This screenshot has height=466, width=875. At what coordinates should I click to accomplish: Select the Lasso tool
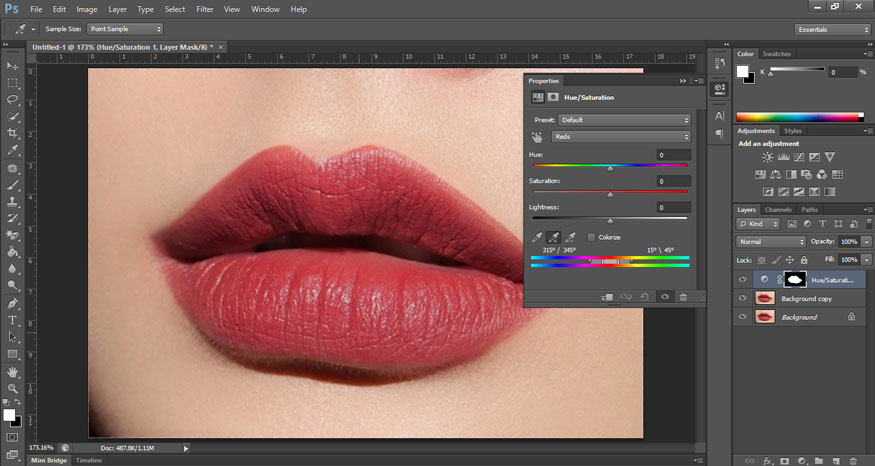[x=12, y=99]
